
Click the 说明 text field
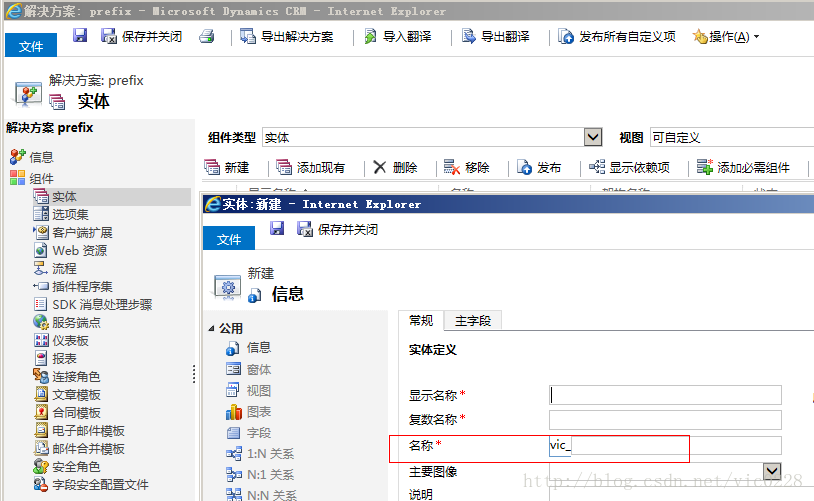click(665, 494)
